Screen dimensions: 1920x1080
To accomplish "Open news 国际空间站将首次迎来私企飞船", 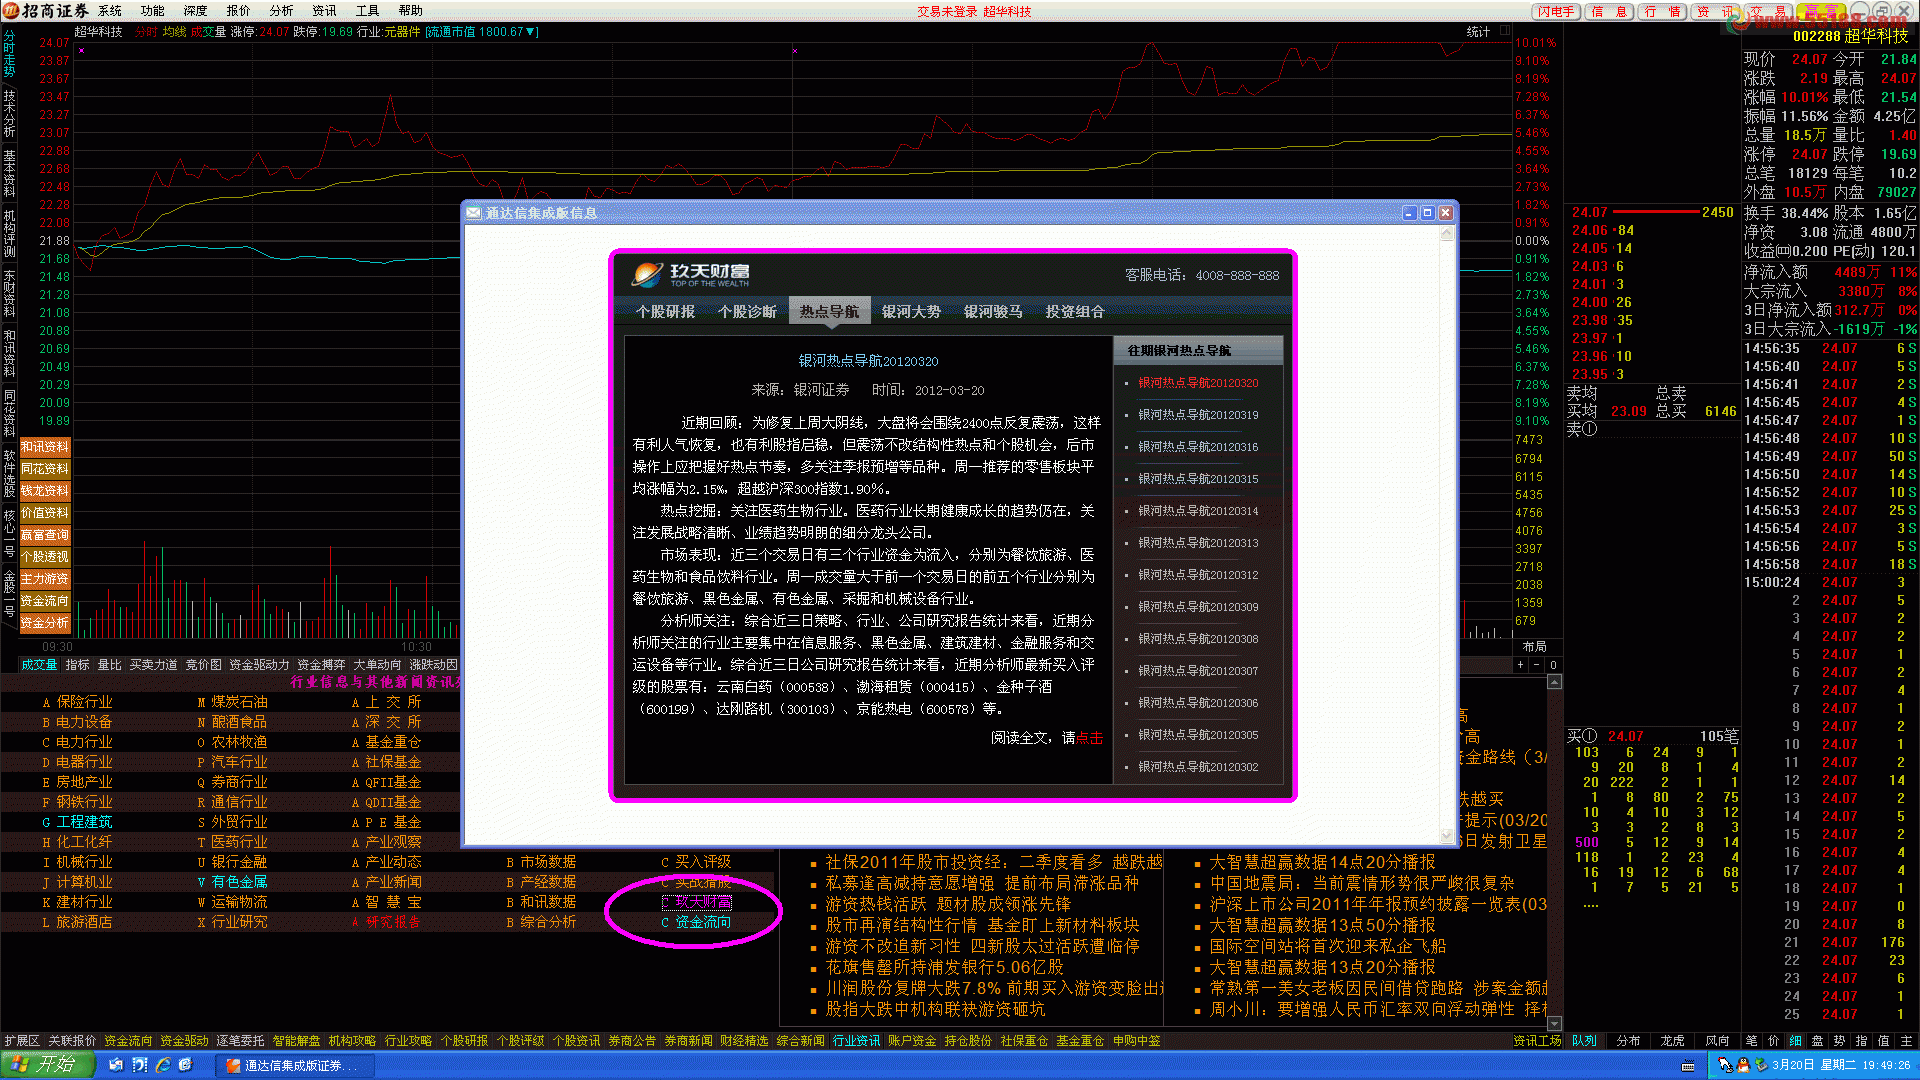I will [x=1328, y=946].
